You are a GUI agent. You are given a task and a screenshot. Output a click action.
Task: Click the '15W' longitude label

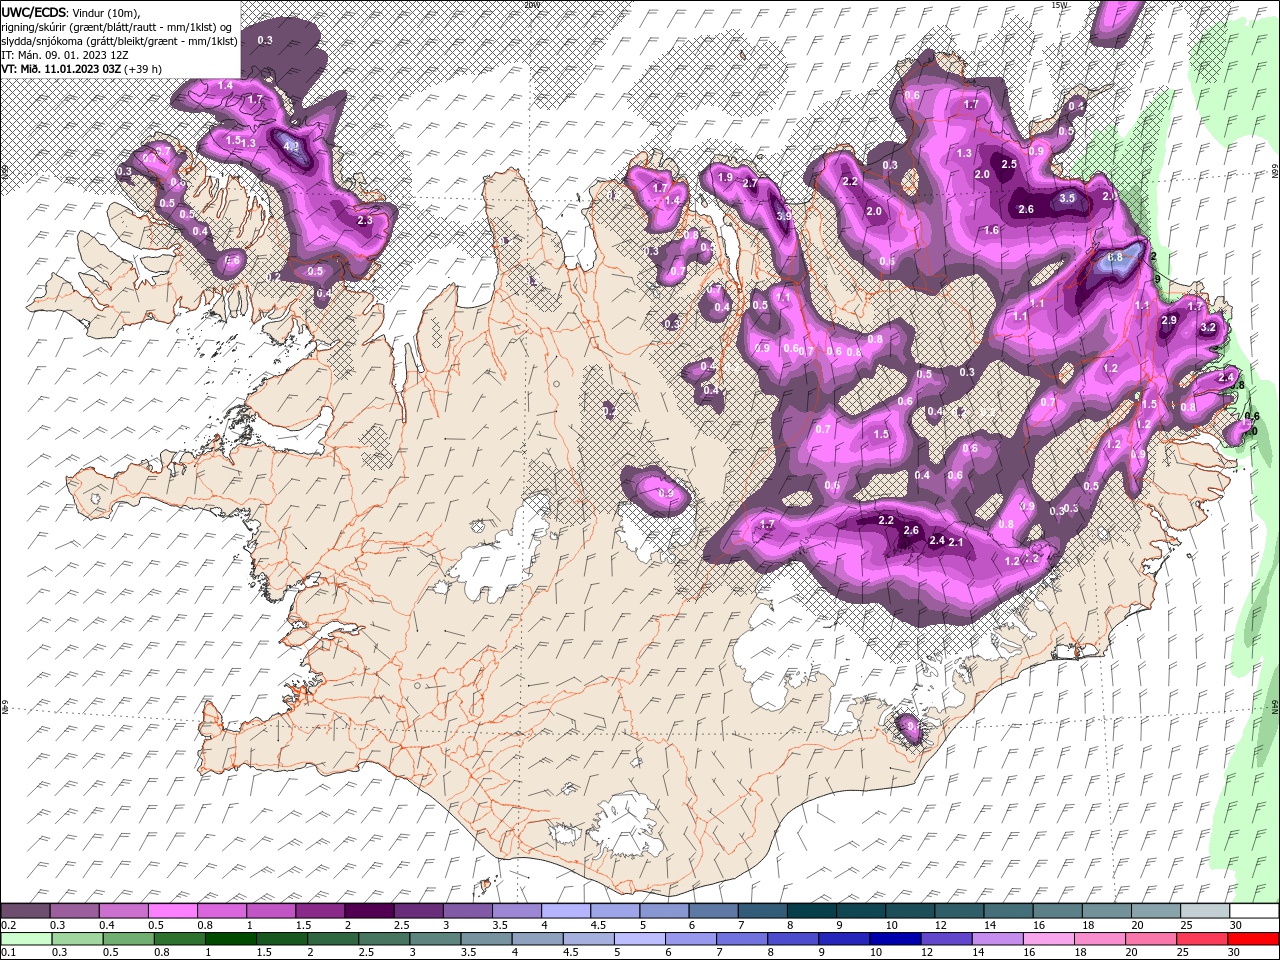point(1059,4)
